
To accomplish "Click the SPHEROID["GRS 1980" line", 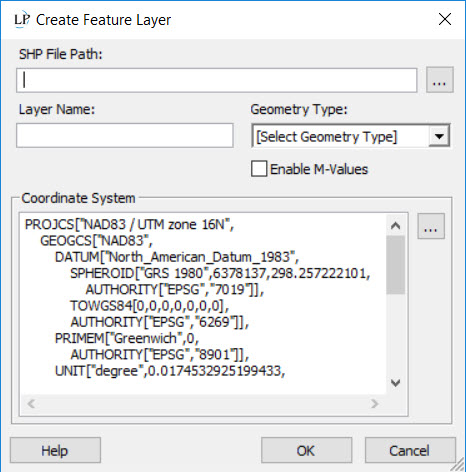I will 220,273.
